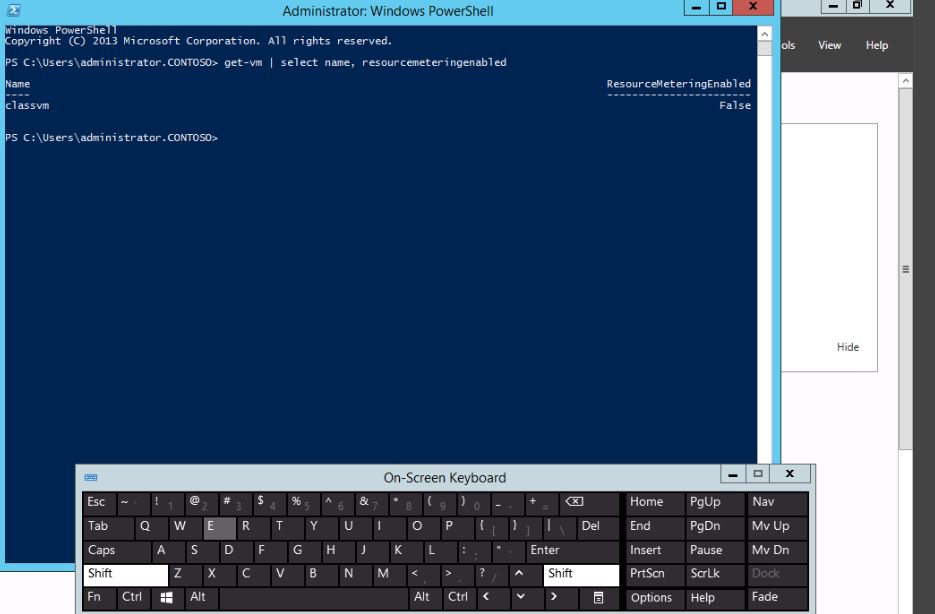
Task: Click the ResourceMeteringEnabled column header
Action: 679,84
